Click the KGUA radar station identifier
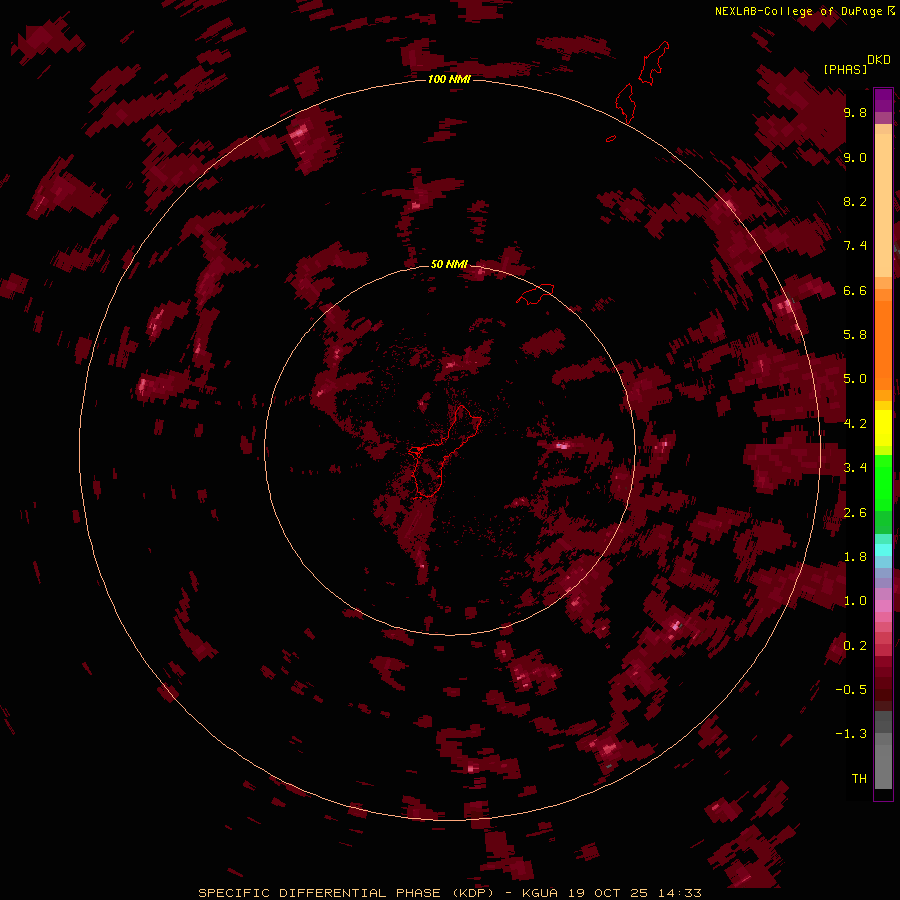Image resolution: width=900 pixels, height=900 pixels. pos(541,893)
